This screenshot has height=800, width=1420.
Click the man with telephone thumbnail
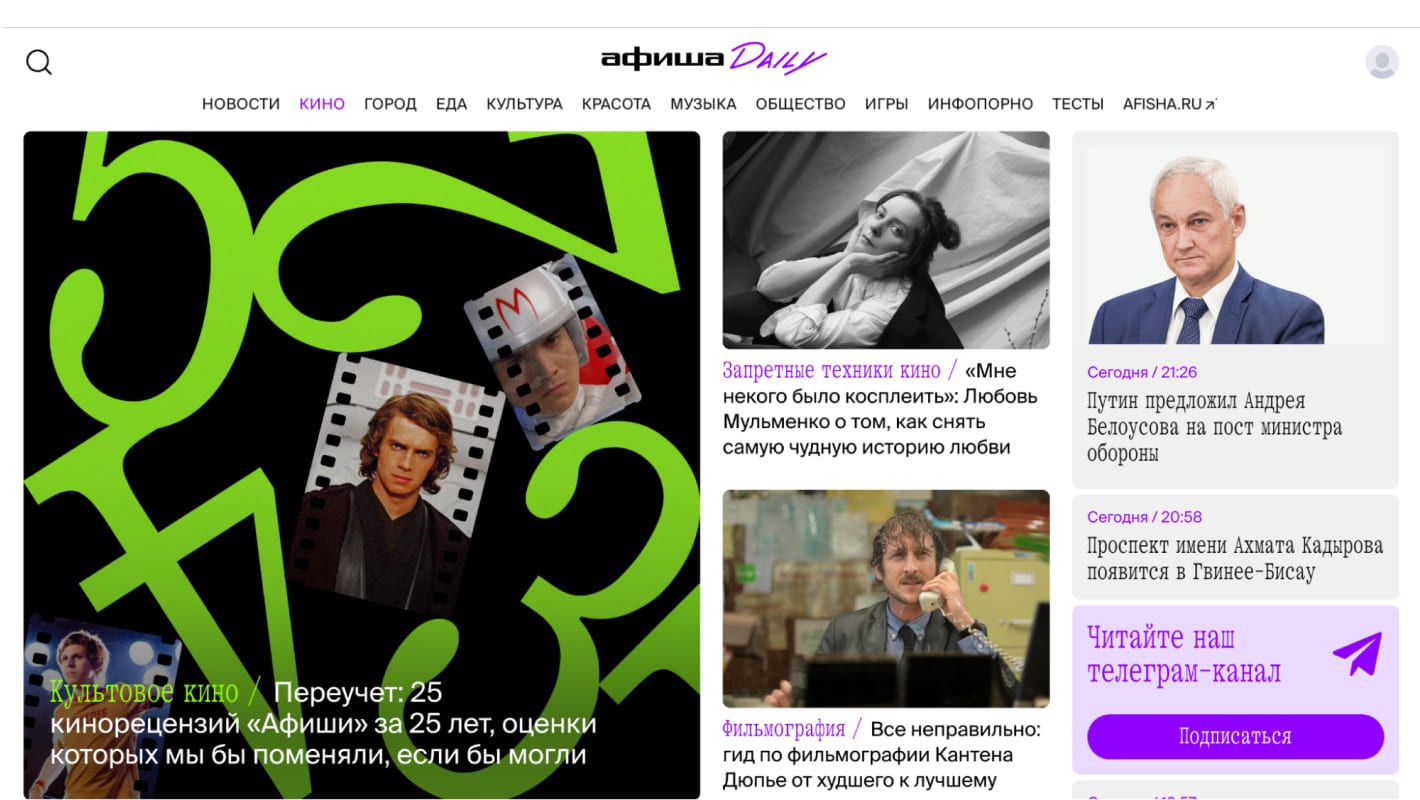tap(886, 599)
